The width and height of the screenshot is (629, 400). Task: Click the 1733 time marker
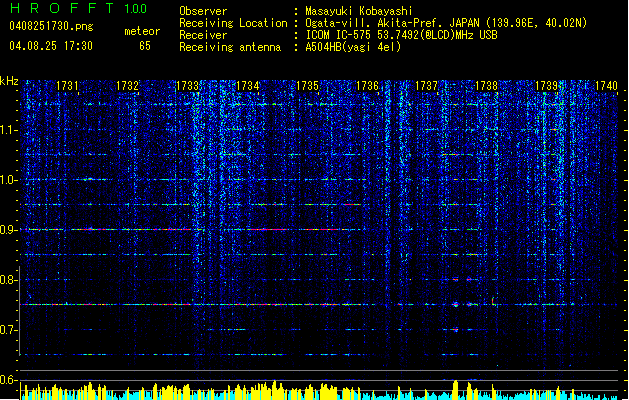[187, 86]
